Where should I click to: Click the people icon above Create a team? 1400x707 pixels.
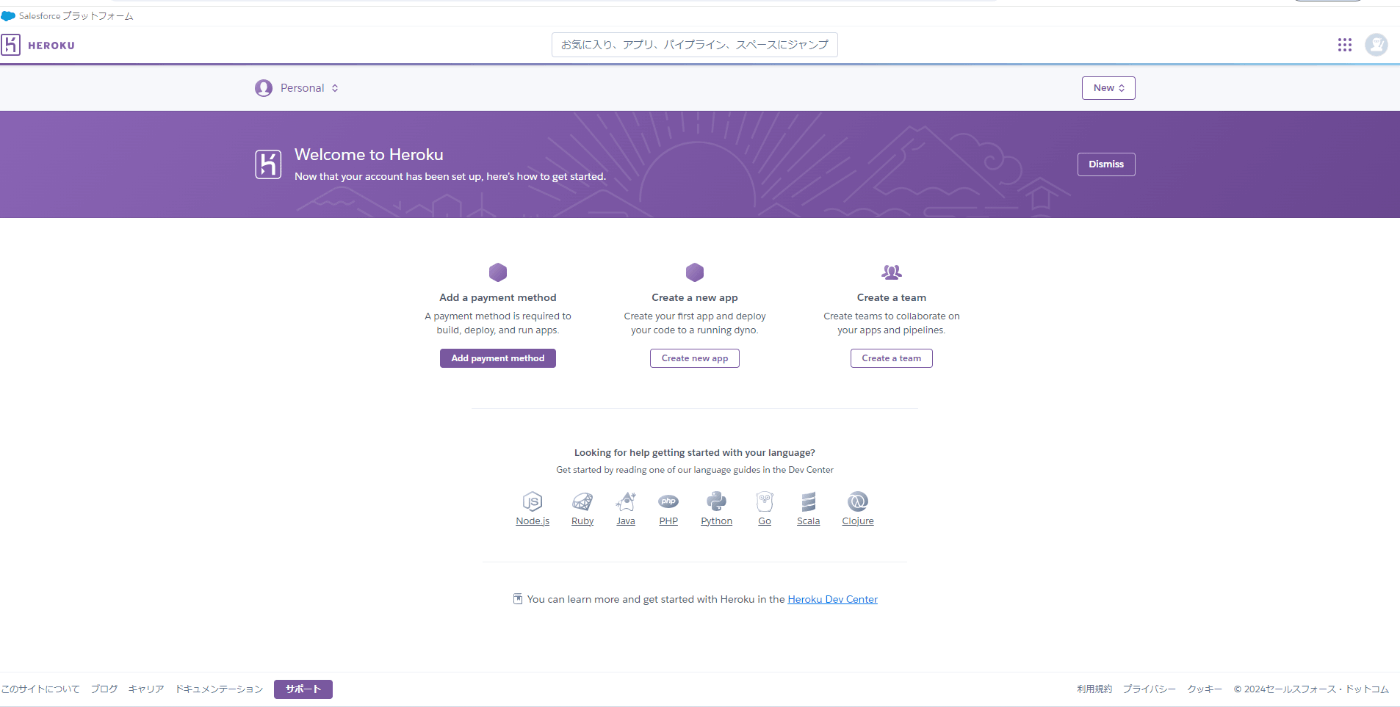click(892, 272)
